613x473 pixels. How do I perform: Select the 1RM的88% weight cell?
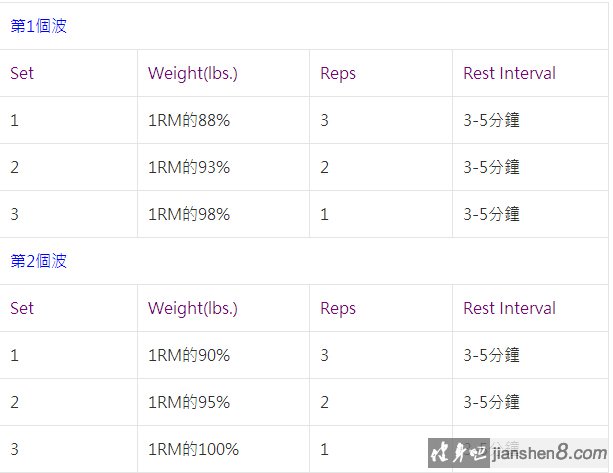(x=223, y=120)
